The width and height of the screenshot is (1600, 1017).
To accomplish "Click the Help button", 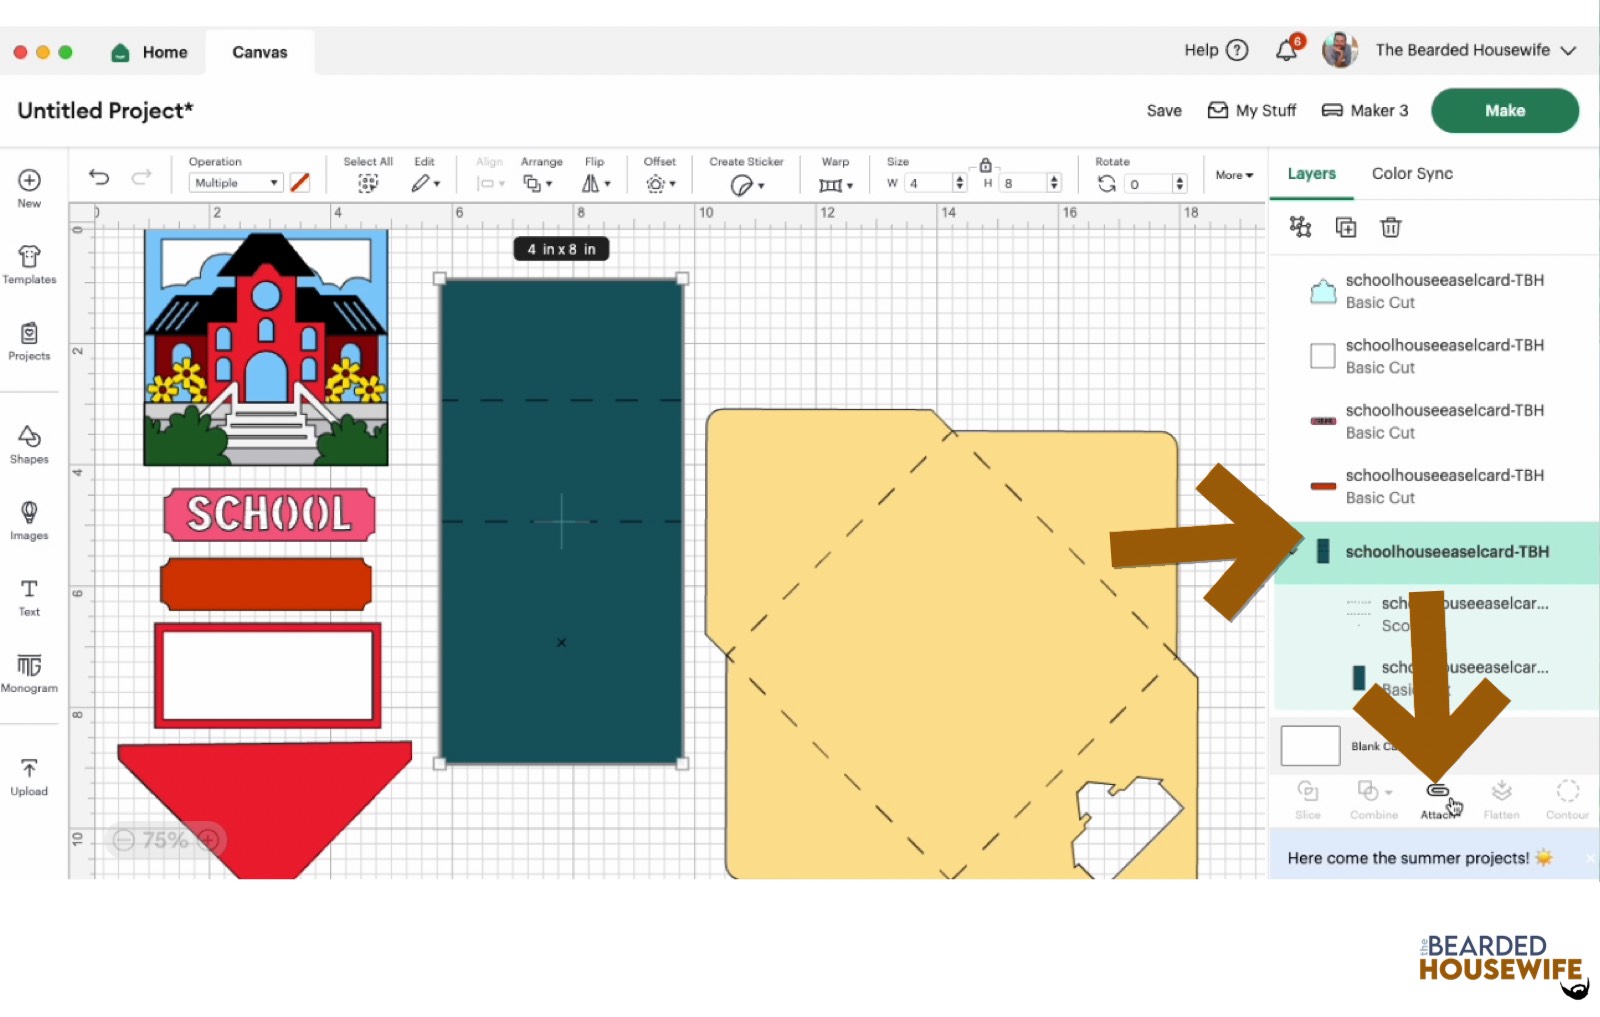I will point(1216,50).
